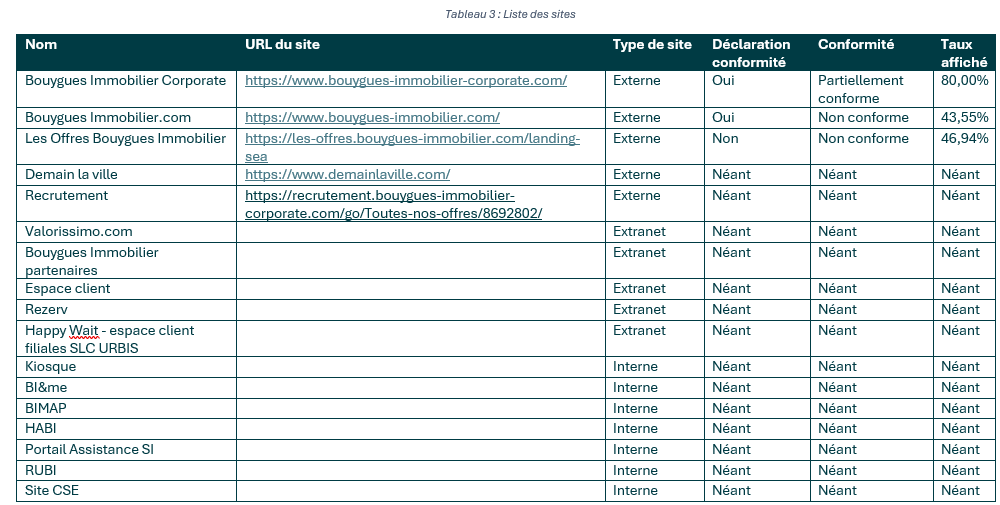The height and width of the screenshot is (505, 1000).
Task: Click "Extranet" in the Valorissimo.com row
Action: point(639,231)
